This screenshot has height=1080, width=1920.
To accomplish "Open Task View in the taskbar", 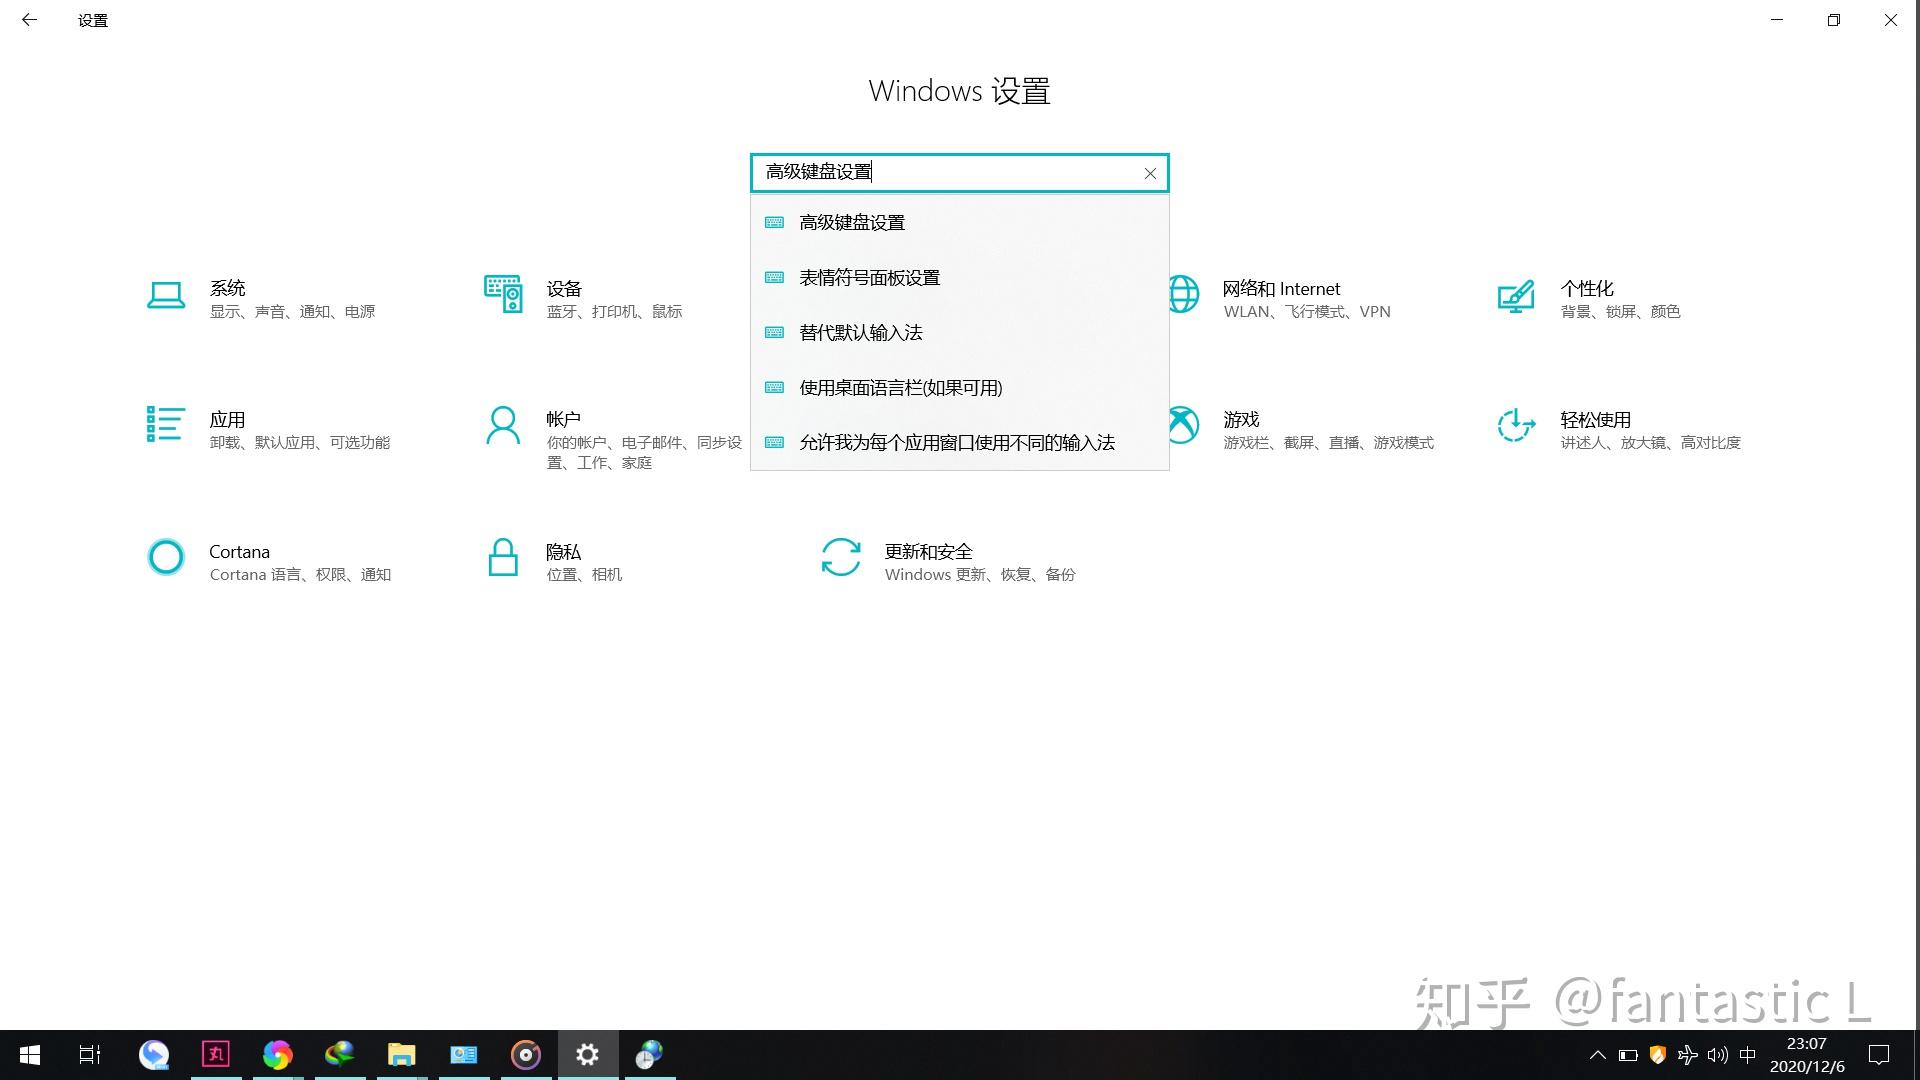I will coord(90,1055).
